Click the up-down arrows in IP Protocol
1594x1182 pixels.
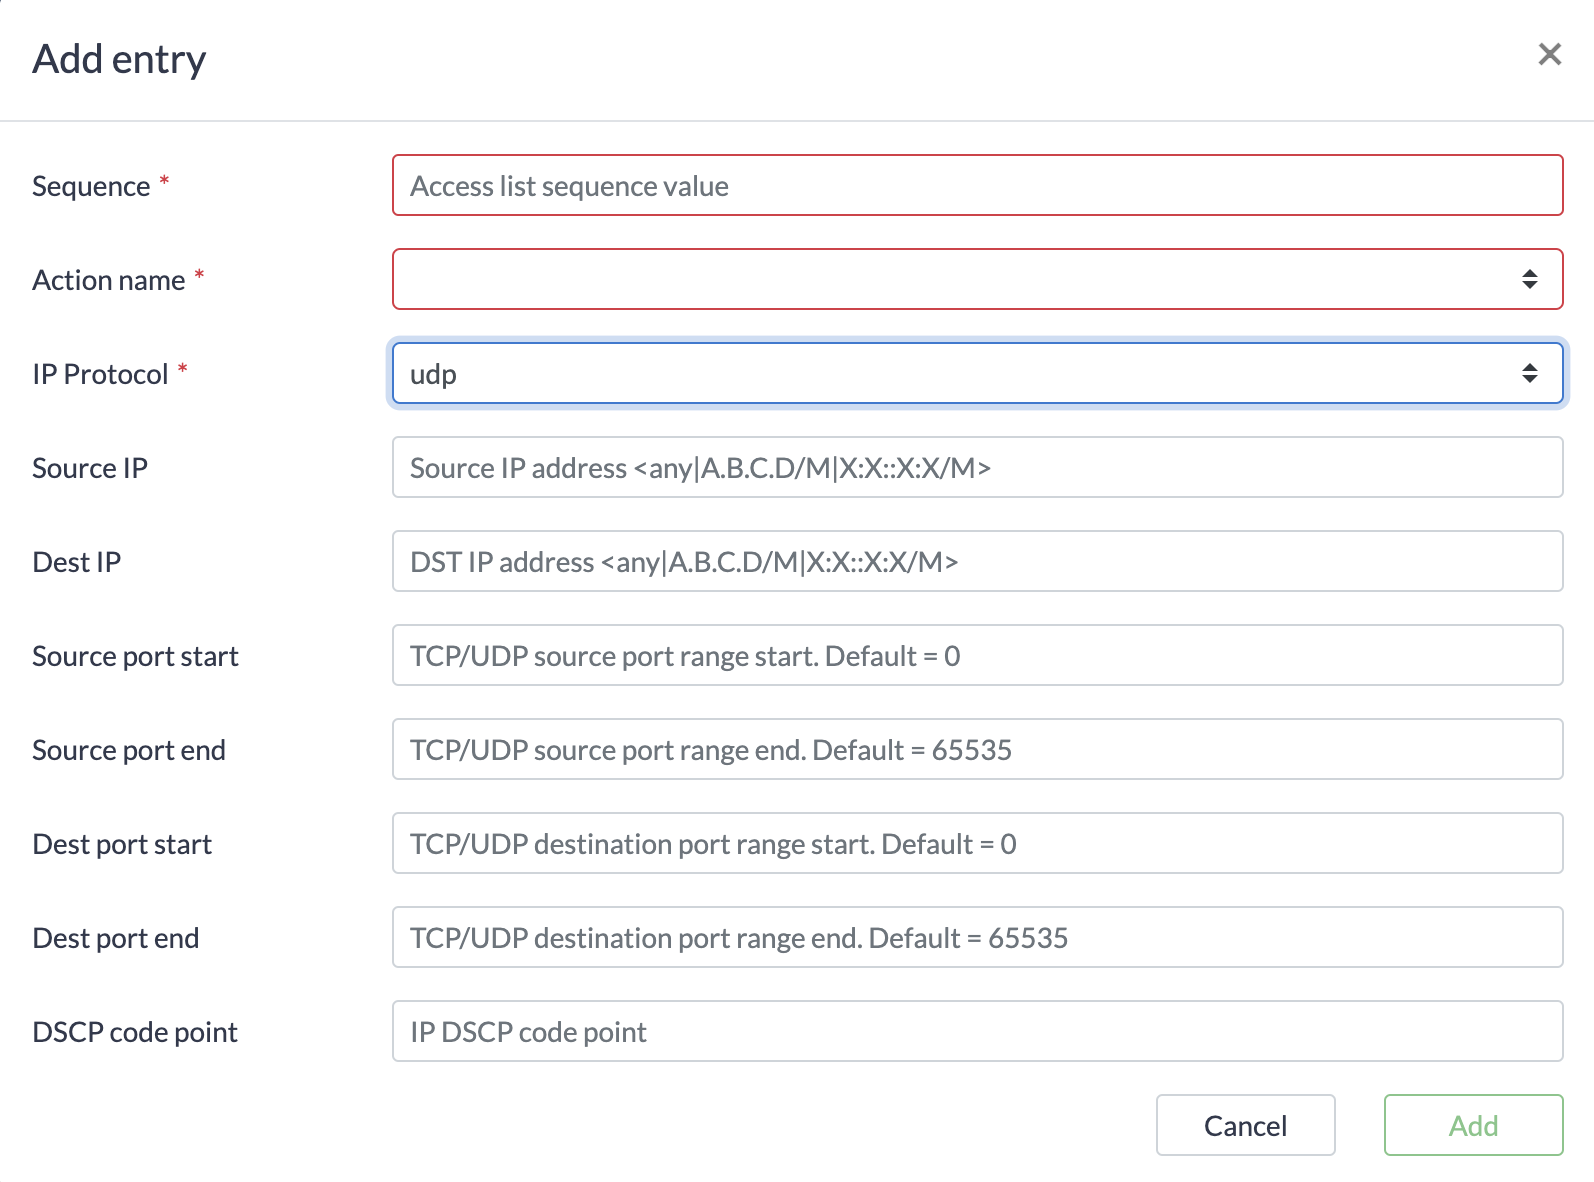(1529, 374)
